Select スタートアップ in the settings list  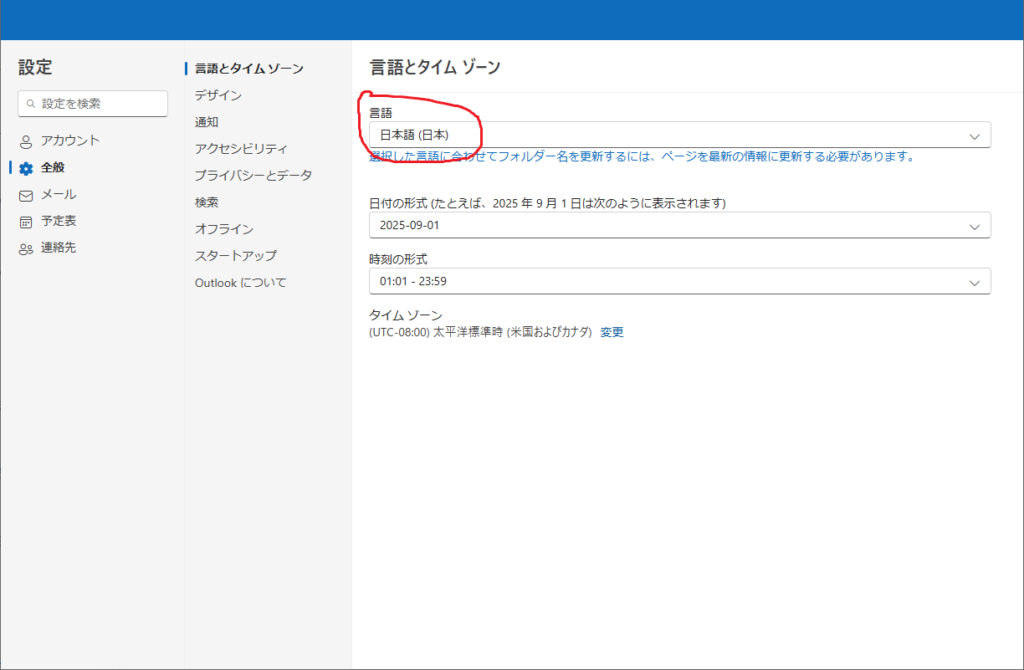point(235,256)
